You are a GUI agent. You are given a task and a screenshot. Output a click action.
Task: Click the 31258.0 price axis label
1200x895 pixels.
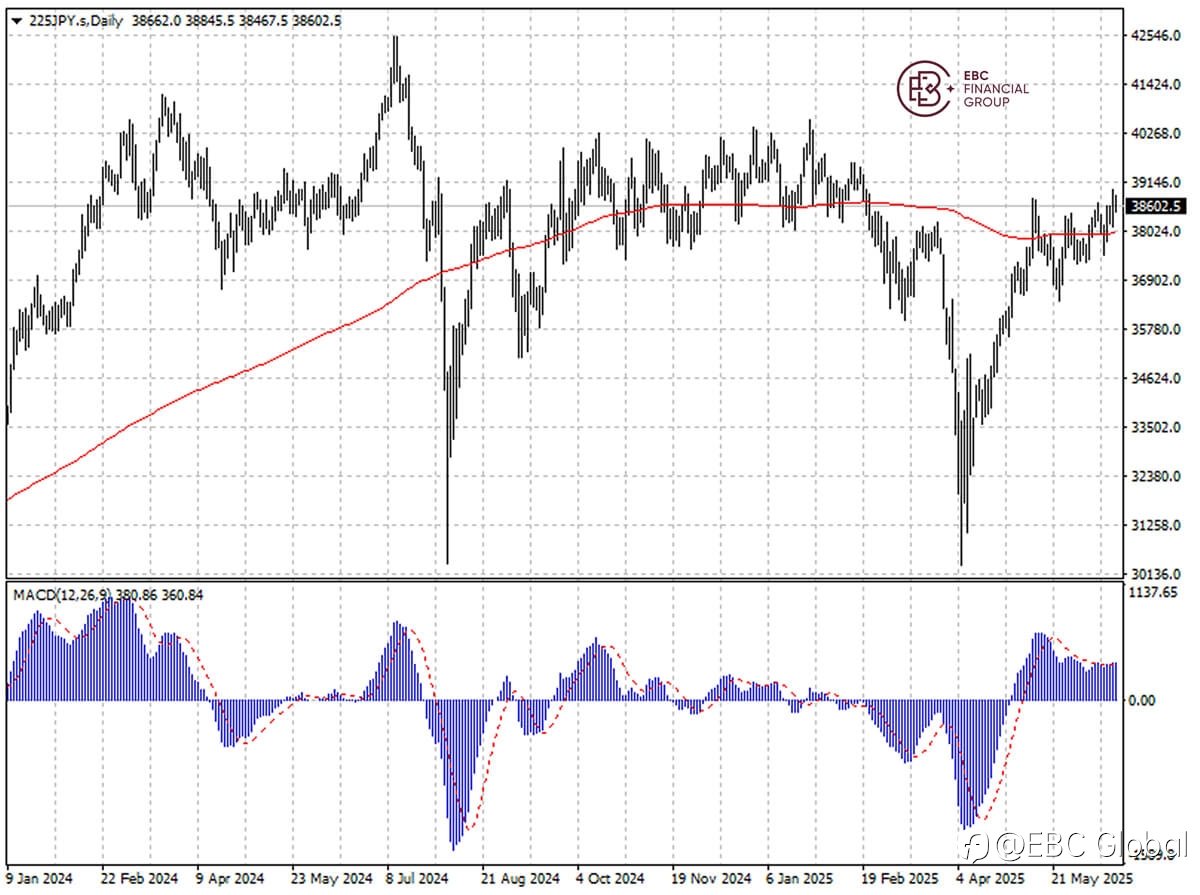point(1156,525)
